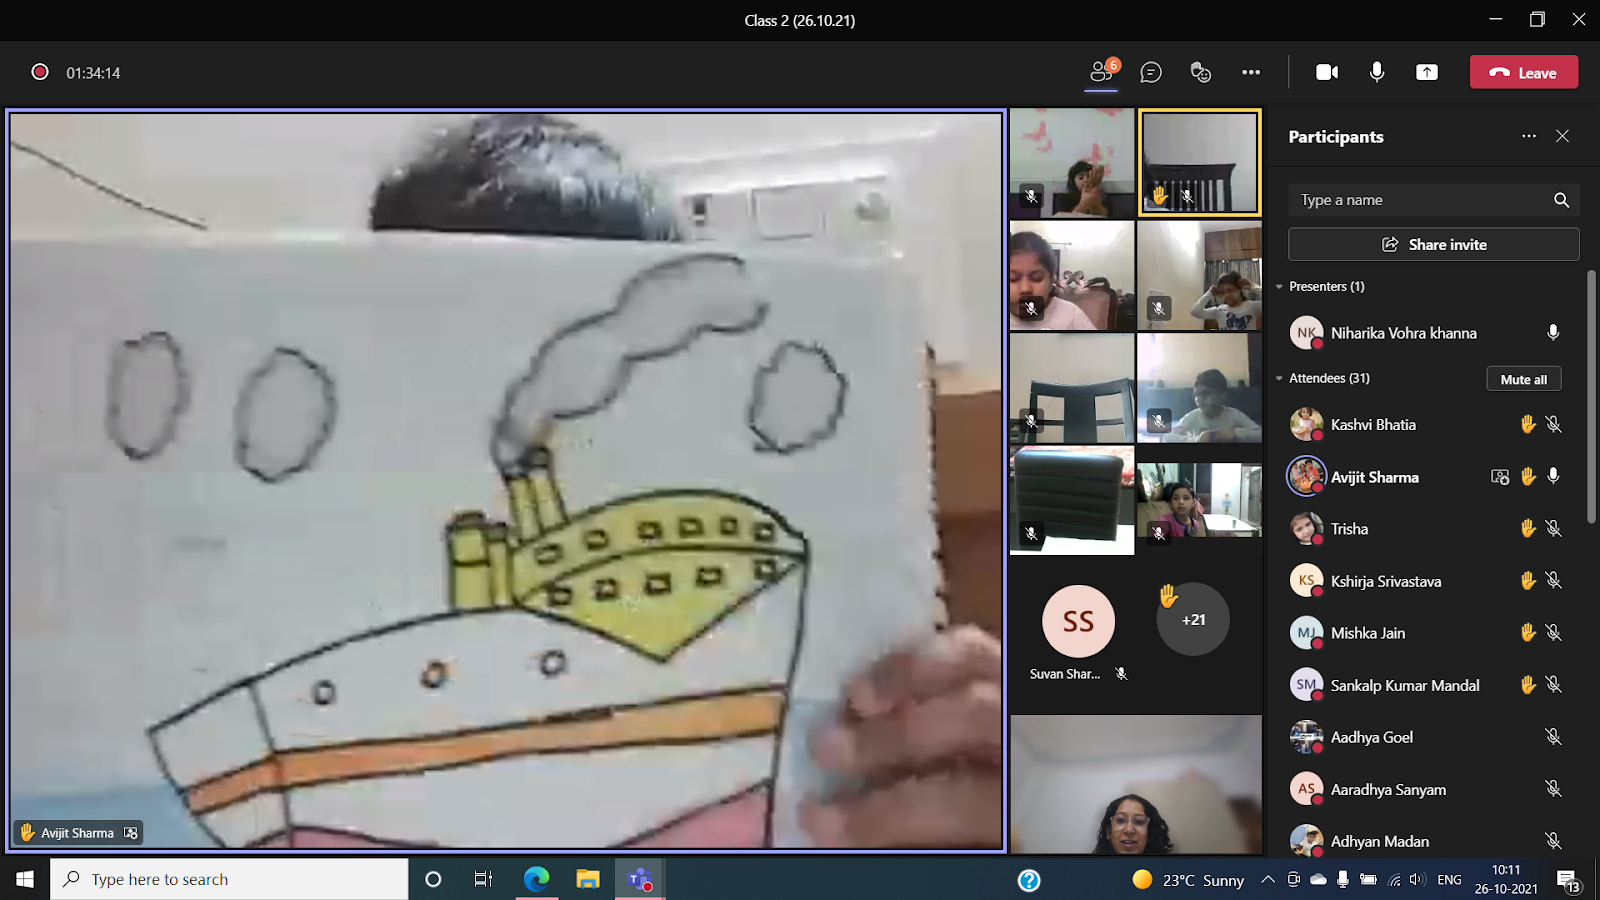Click Trisha's raised hand icon
The height and width of the screenshot is (900, 1600).
click(x=1527, y=528)
